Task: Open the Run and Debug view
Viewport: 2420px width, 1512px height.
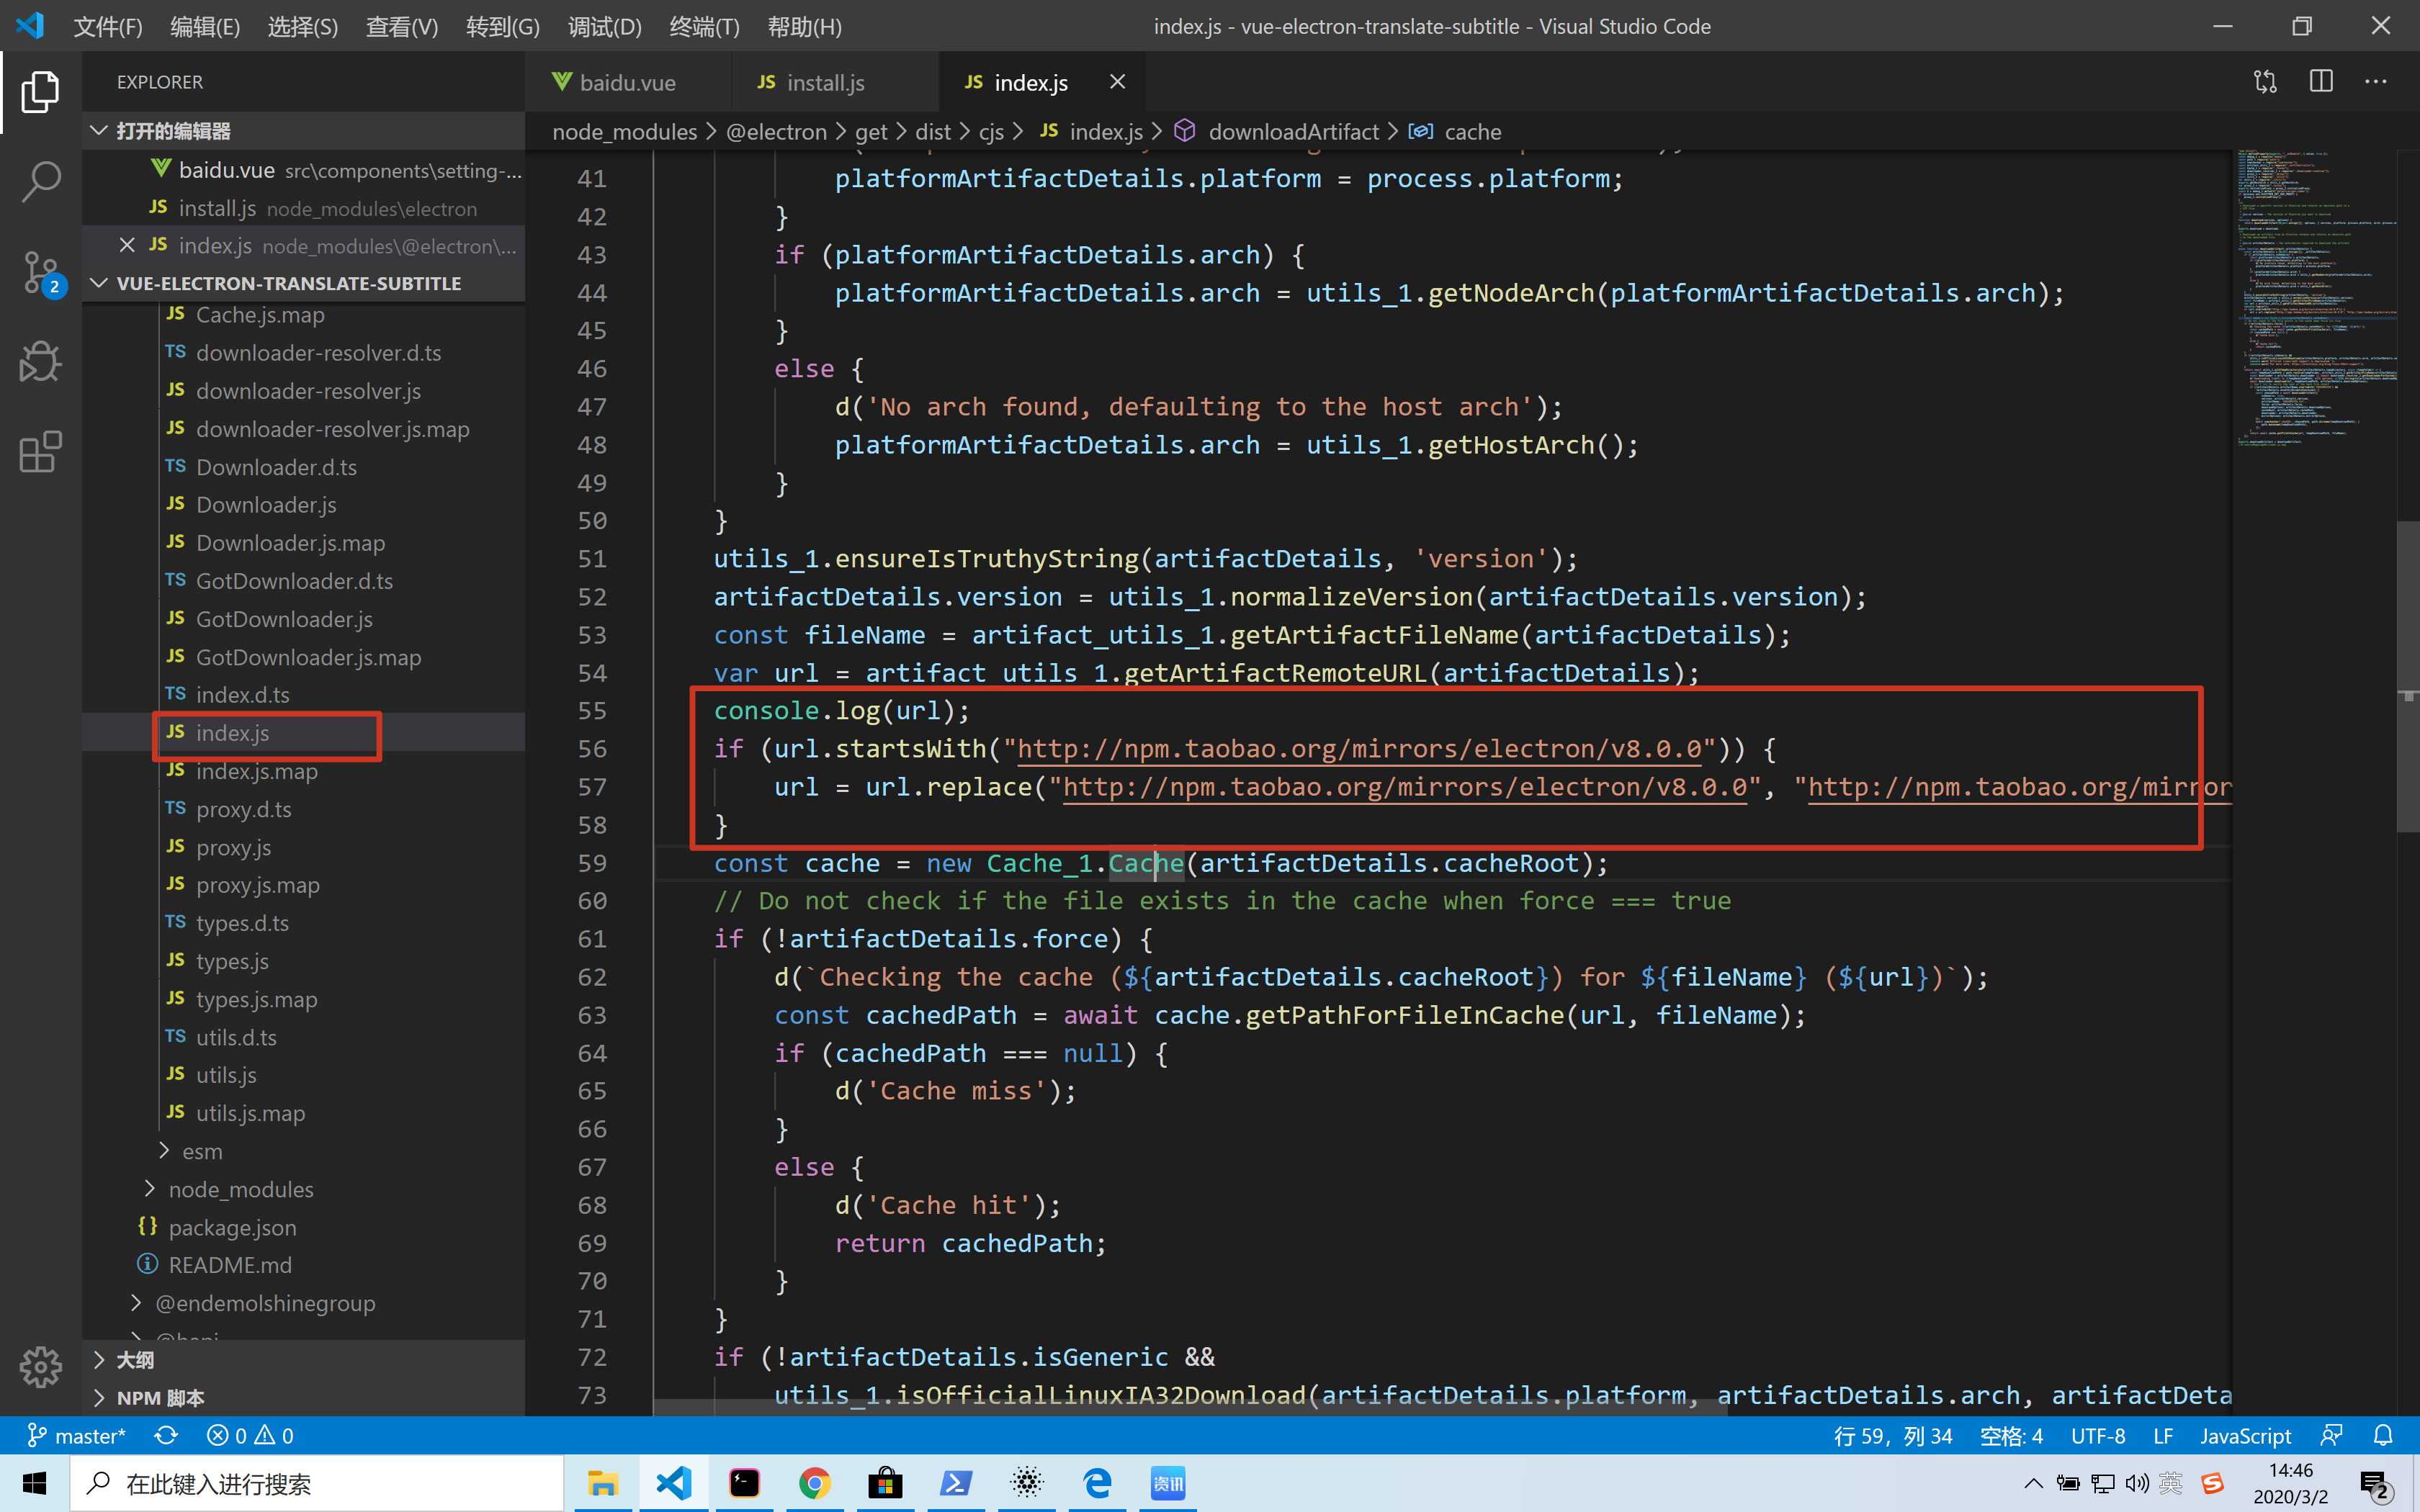Action: tap(40, 361)
